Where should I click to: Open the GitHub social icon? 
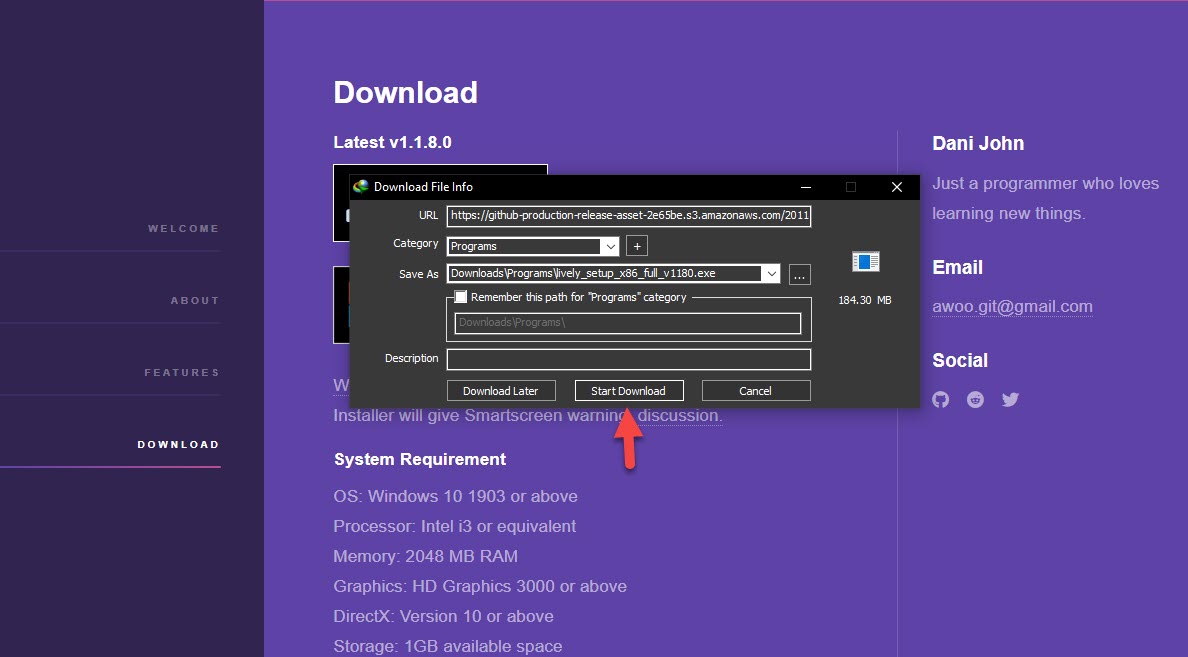(x=940, y=400)
